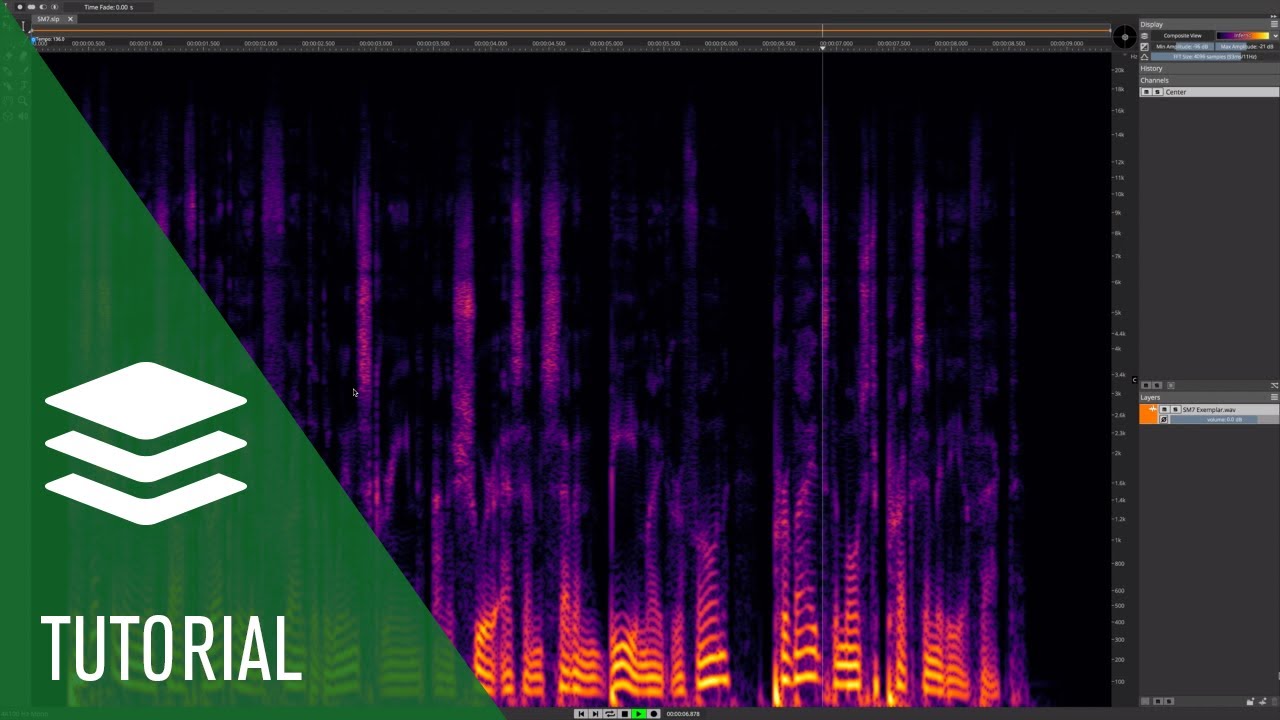Click the skip-to-end transport button
The image size is (1280, 720).
click(595, 714)
